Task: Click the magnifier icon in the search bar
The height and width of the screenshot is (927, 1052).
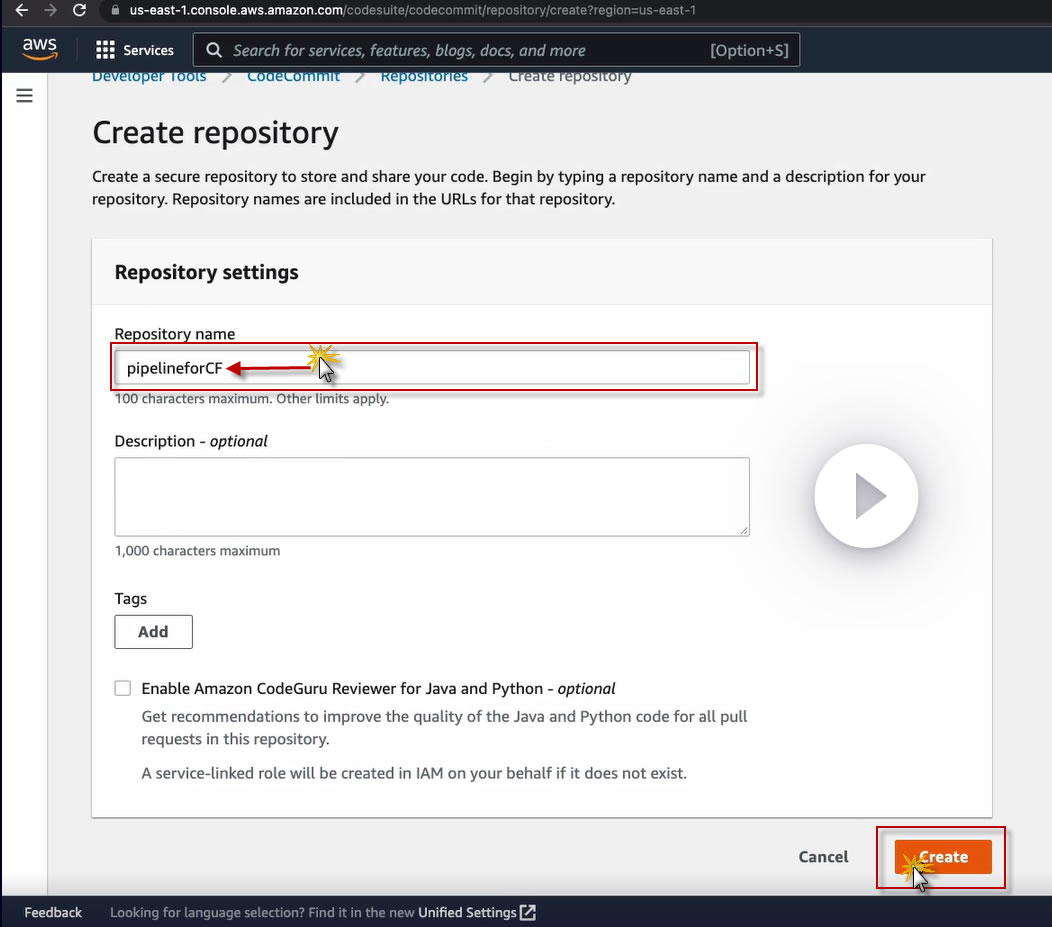Action: 214,50
